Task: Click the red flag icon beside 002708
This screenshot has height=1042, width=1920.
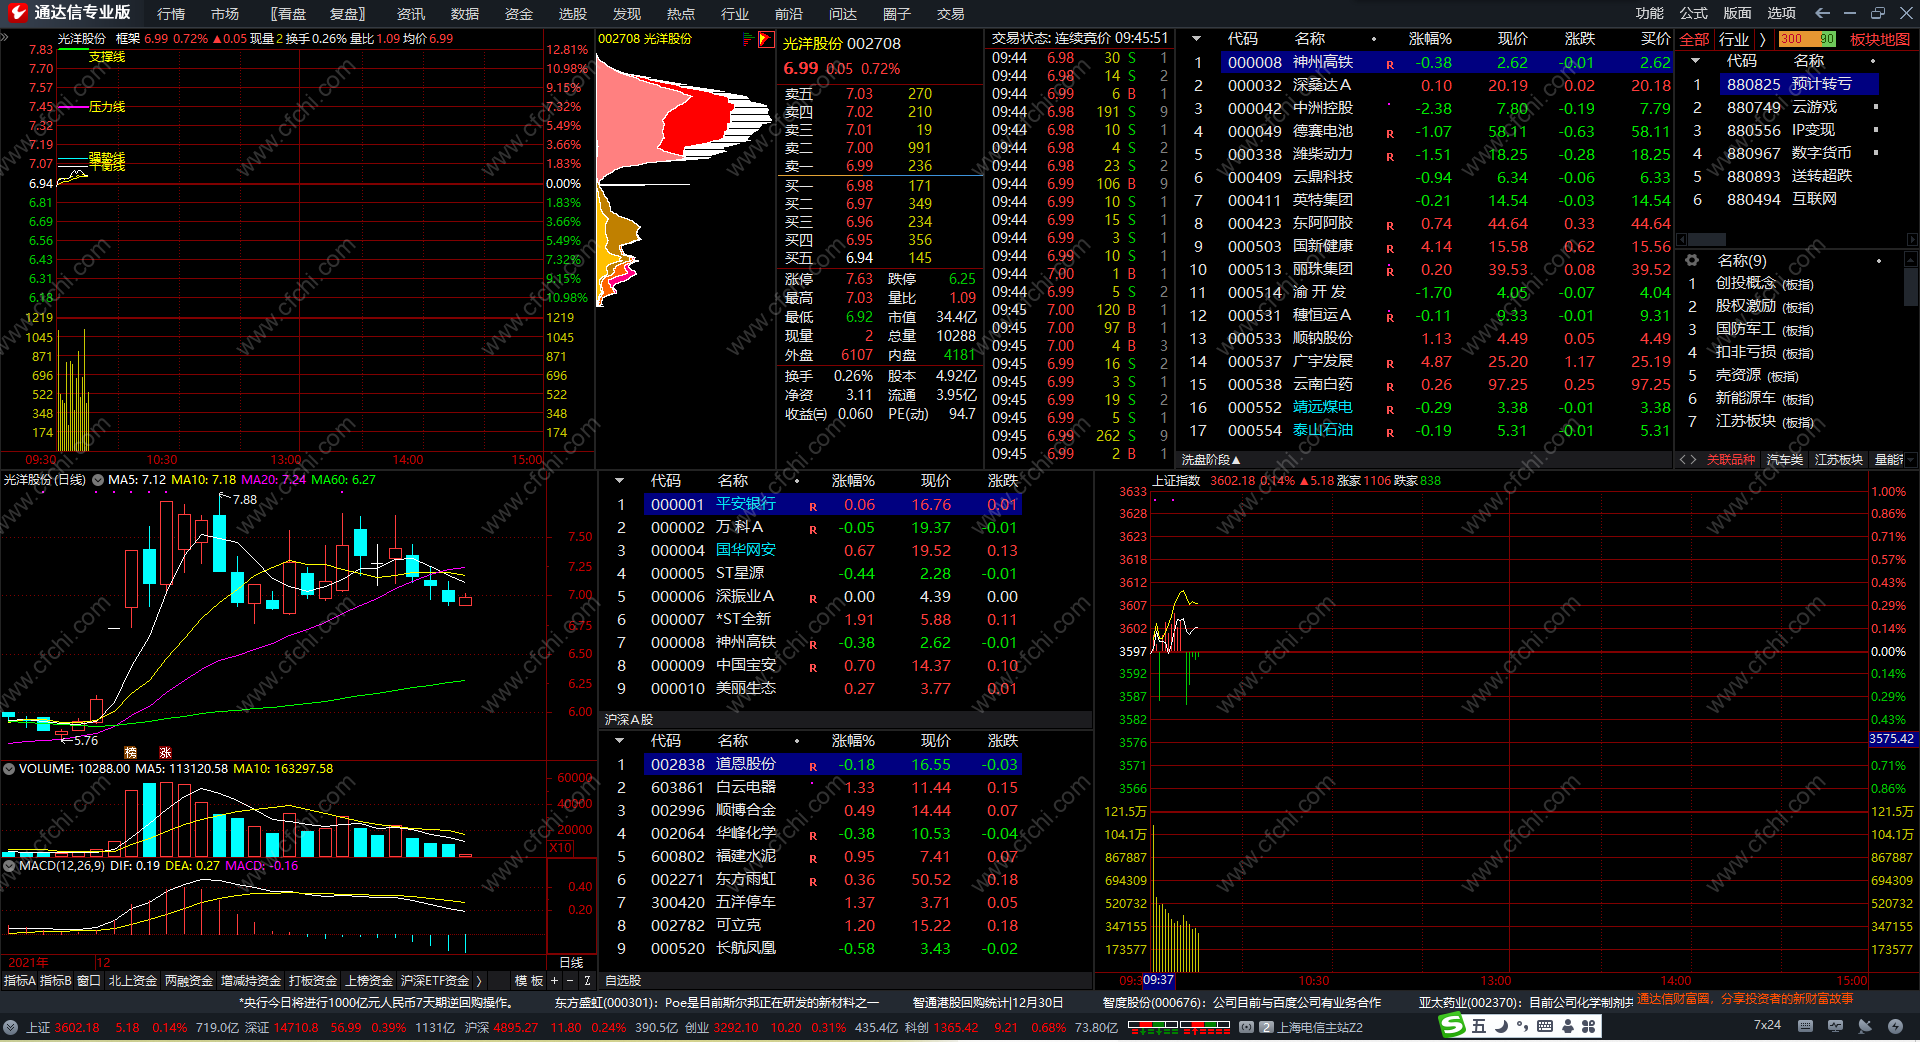Action: 766,39
